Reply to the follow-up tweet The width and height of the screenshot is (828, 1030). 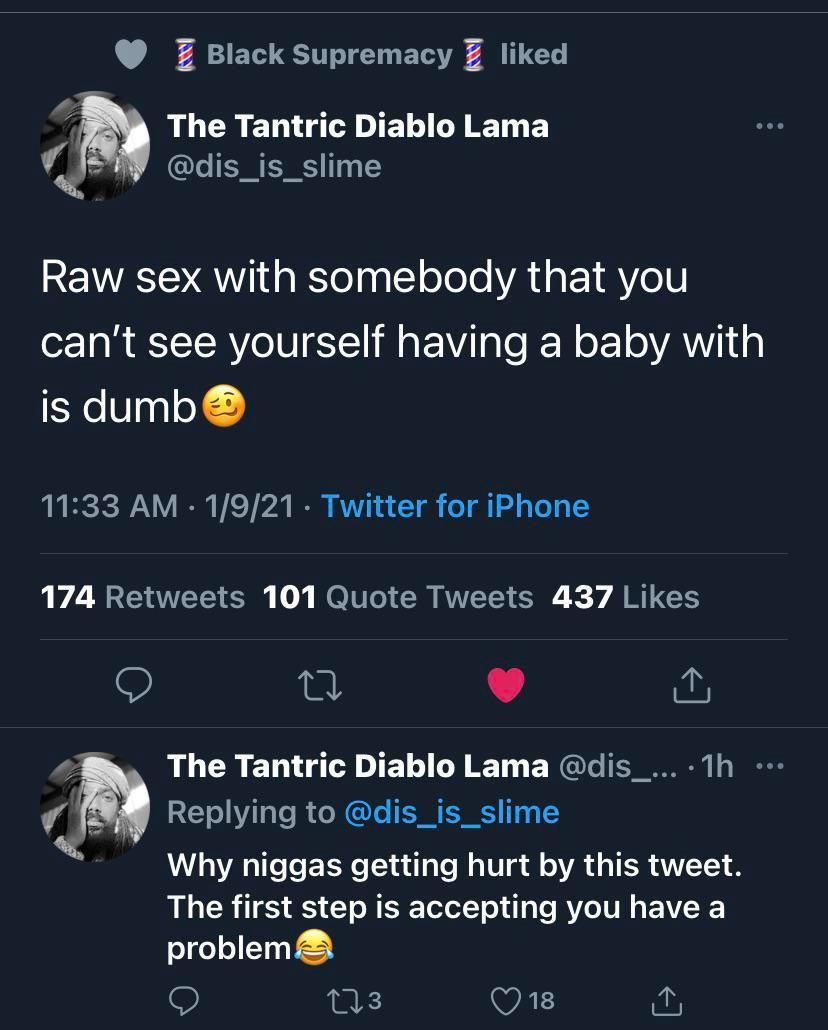183,1000
